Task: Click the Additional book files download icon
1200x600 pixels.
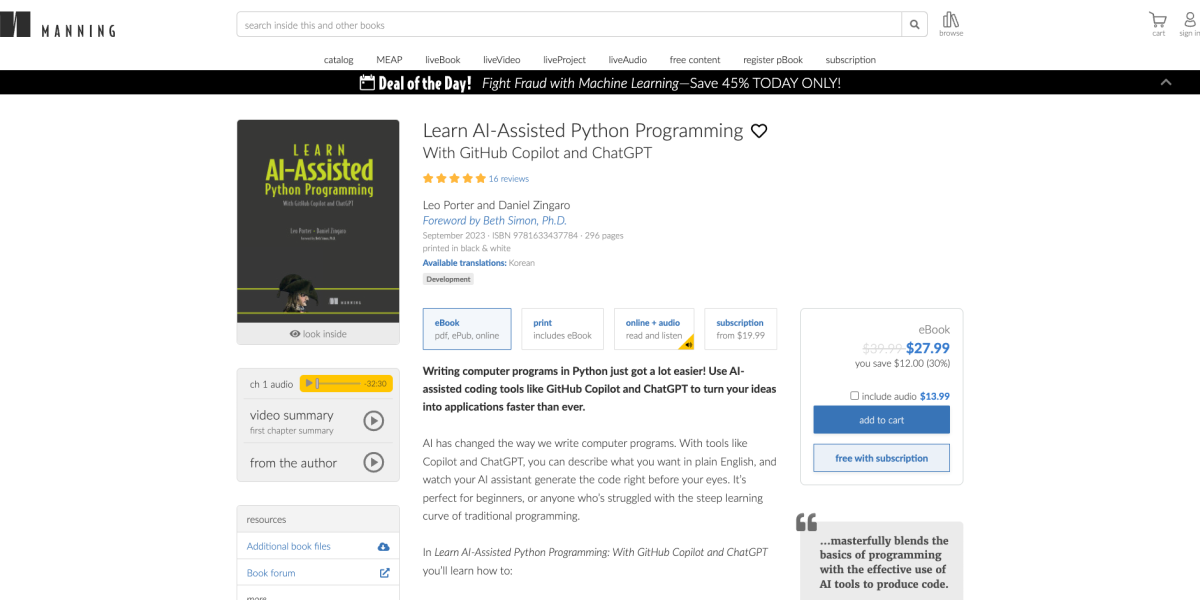Action: tap(383, 546)
